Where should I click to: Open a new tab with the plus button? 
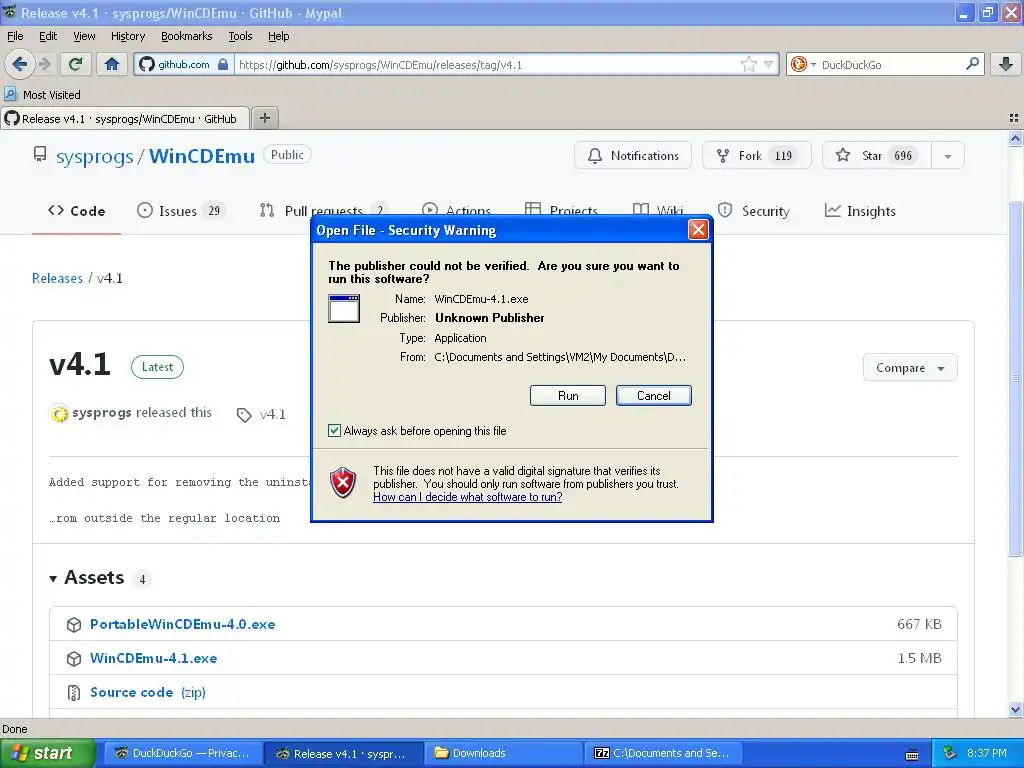tap(264, 118)
